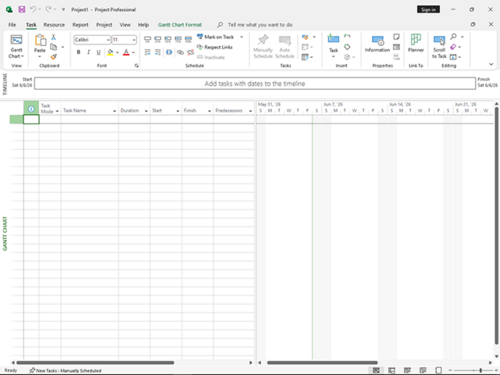Switch to the View tab
The width and height of the screenshot is (500, 375).
tap(125, 25)
